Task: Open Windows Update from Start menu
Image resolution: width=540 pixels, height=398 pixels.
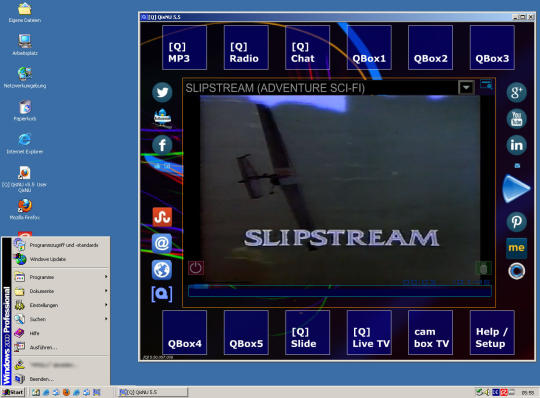Action: point(61,259)
